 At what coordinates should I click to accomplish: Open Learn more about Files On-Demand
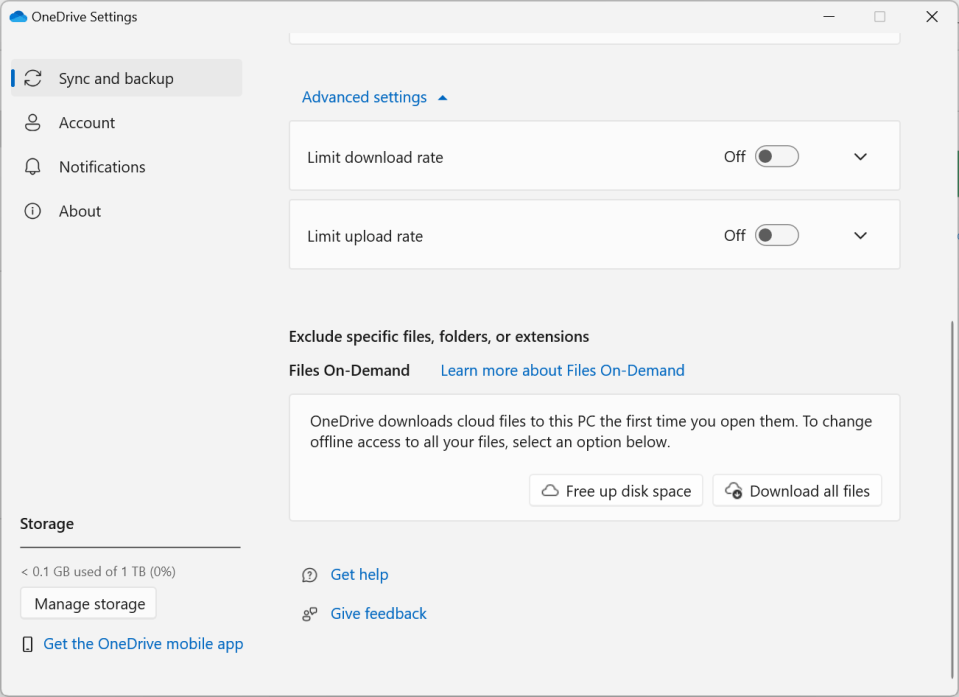point(562,370)
